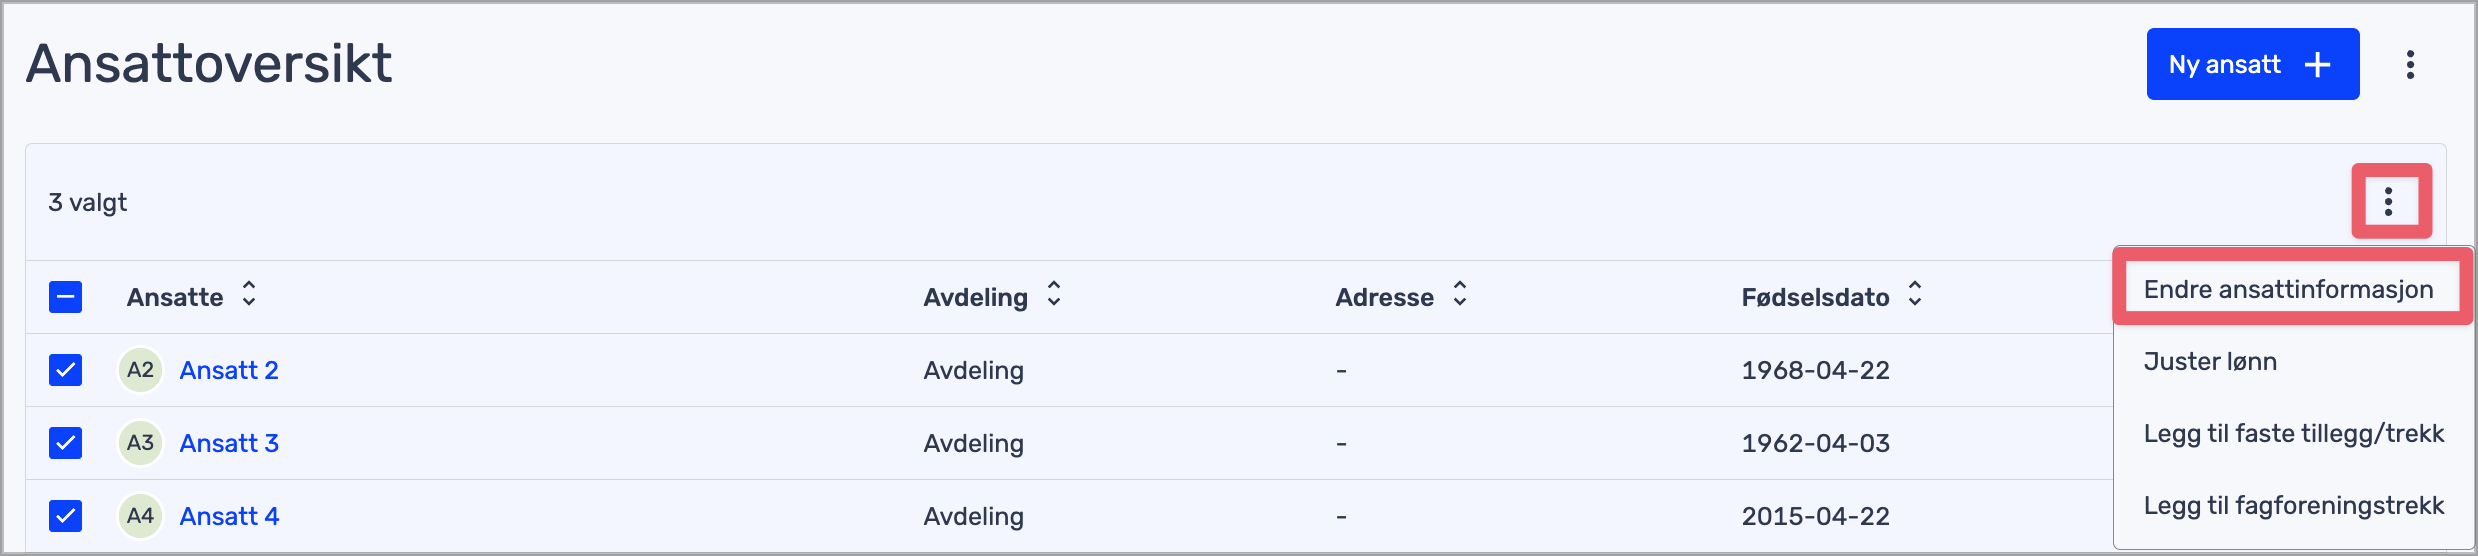Image resolution: width=2478 pixels, height=556 pixels.
Task: Uncheck the Ansatt 3 row checkbox
Action: click(x=66, y=443)
